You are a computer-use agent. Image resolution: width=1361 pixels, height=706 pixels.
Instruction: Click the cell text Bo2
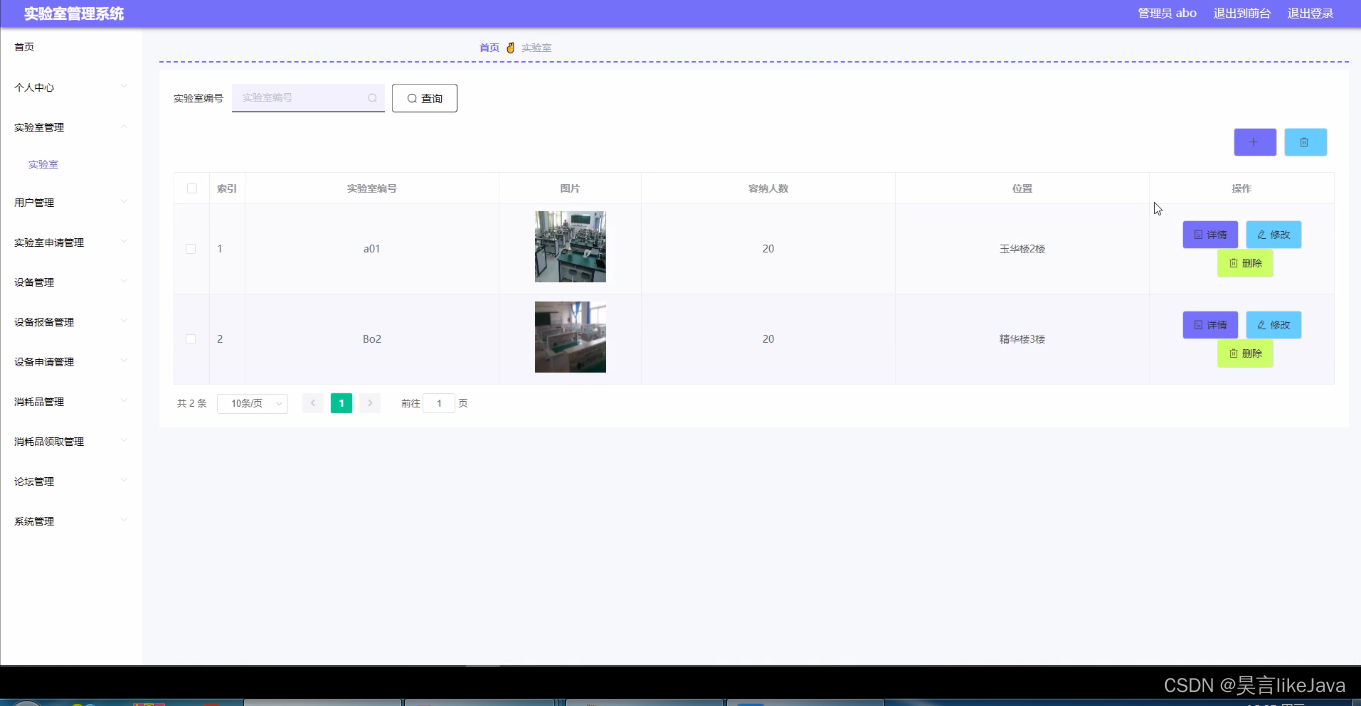[372, 339]
